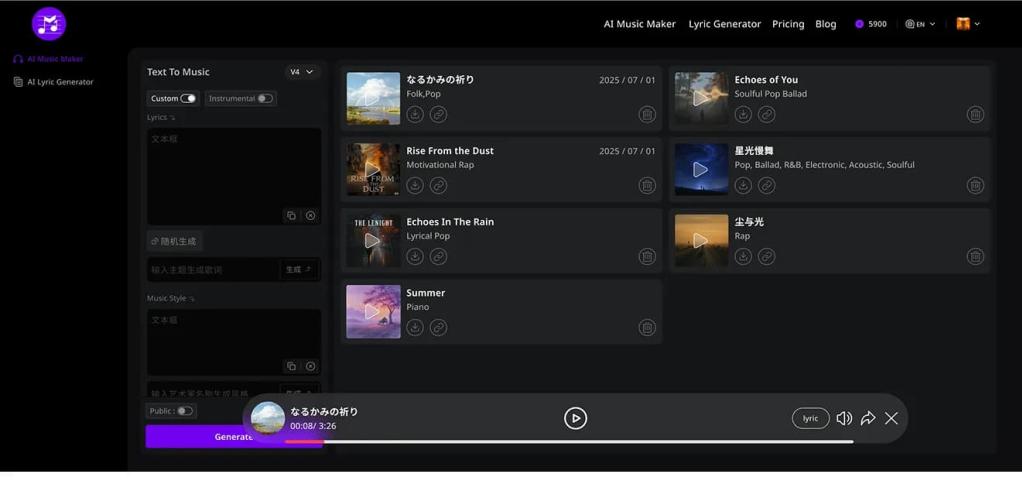This screenshot has height=480, width=1022.
Task: Mute audio with the player speaker icon
Action: (x=844, y=418)
